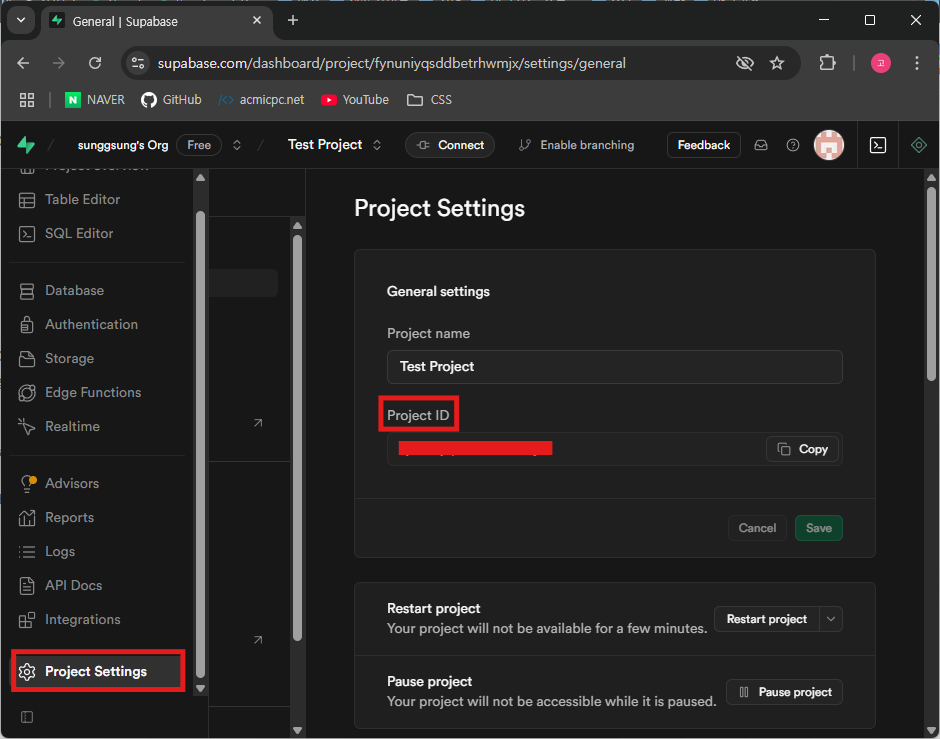Click the Connect button

pos(450,145)
